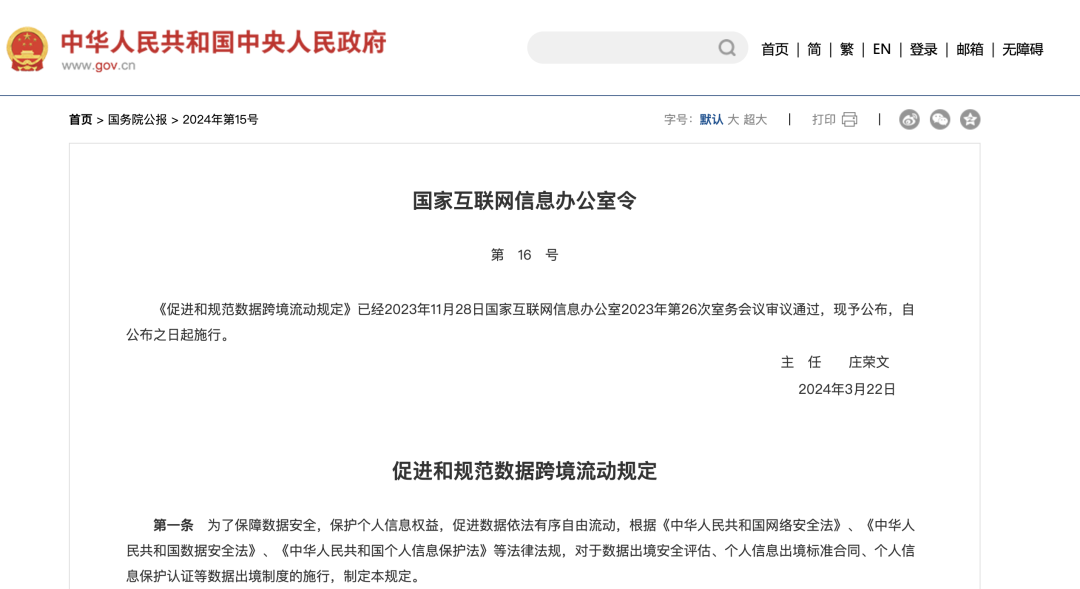
Task: Click the date 2024年3月22日
Action: [847, 389]
